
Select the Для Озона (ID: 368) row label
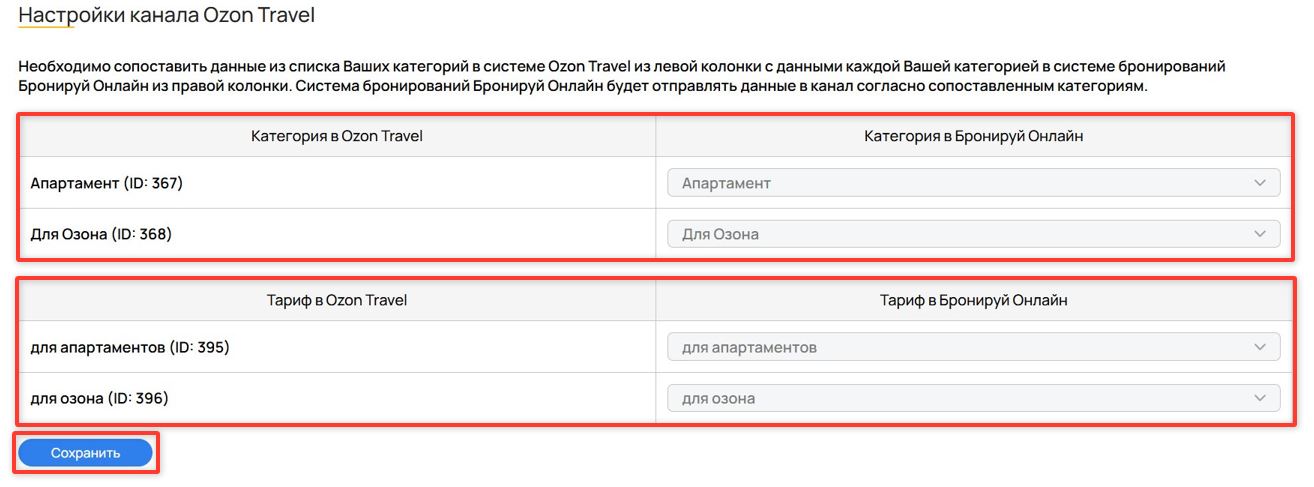[x=101, y=234]
